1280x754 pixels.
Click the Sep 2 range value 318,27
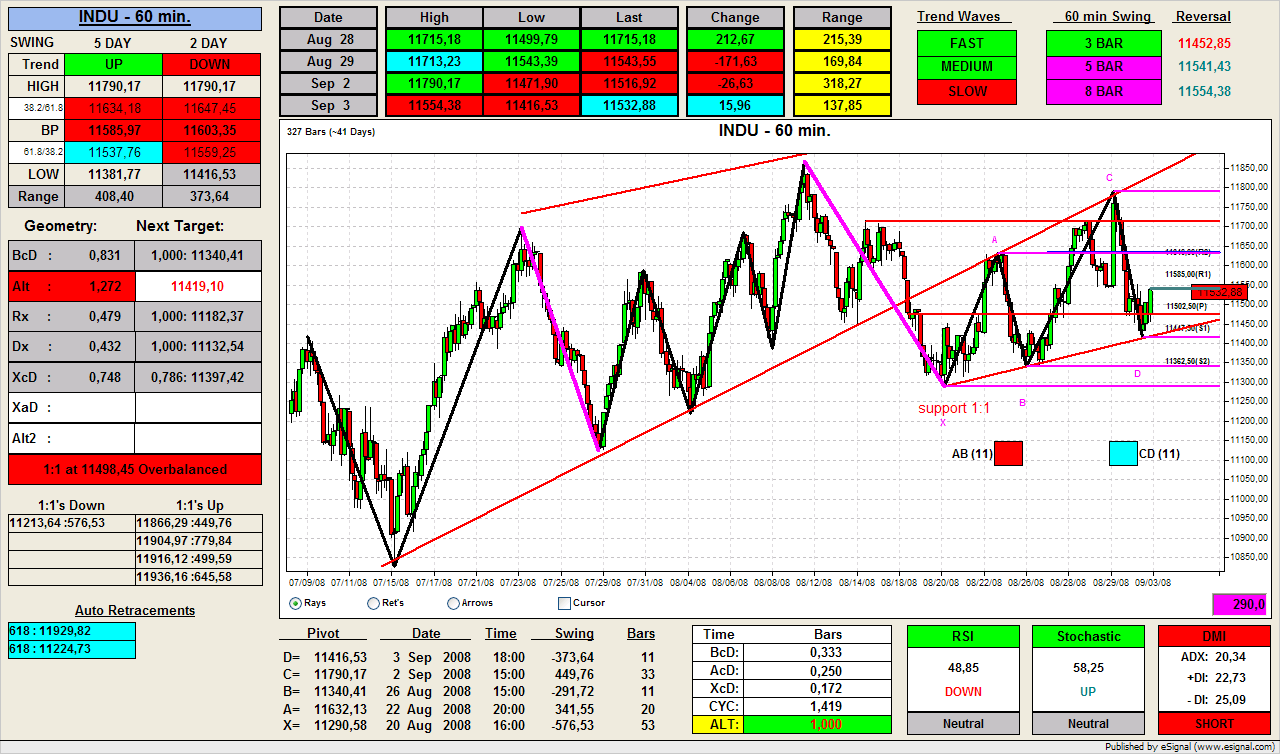click(x=842, y=84)
